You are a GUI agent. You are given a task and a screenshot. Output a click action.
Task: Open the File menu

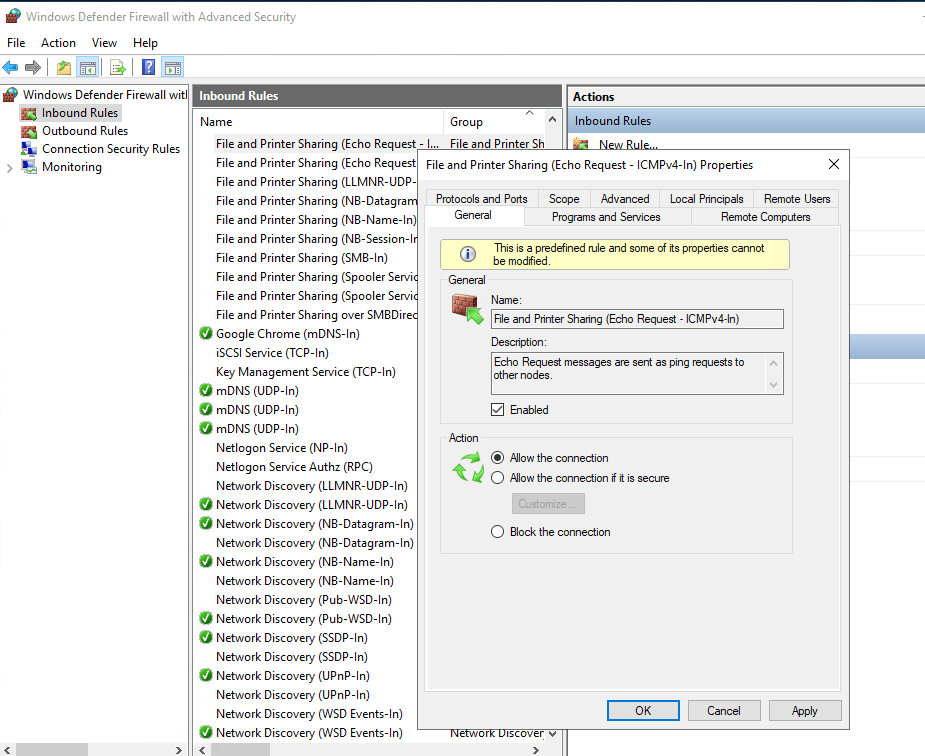click(16, 43)
